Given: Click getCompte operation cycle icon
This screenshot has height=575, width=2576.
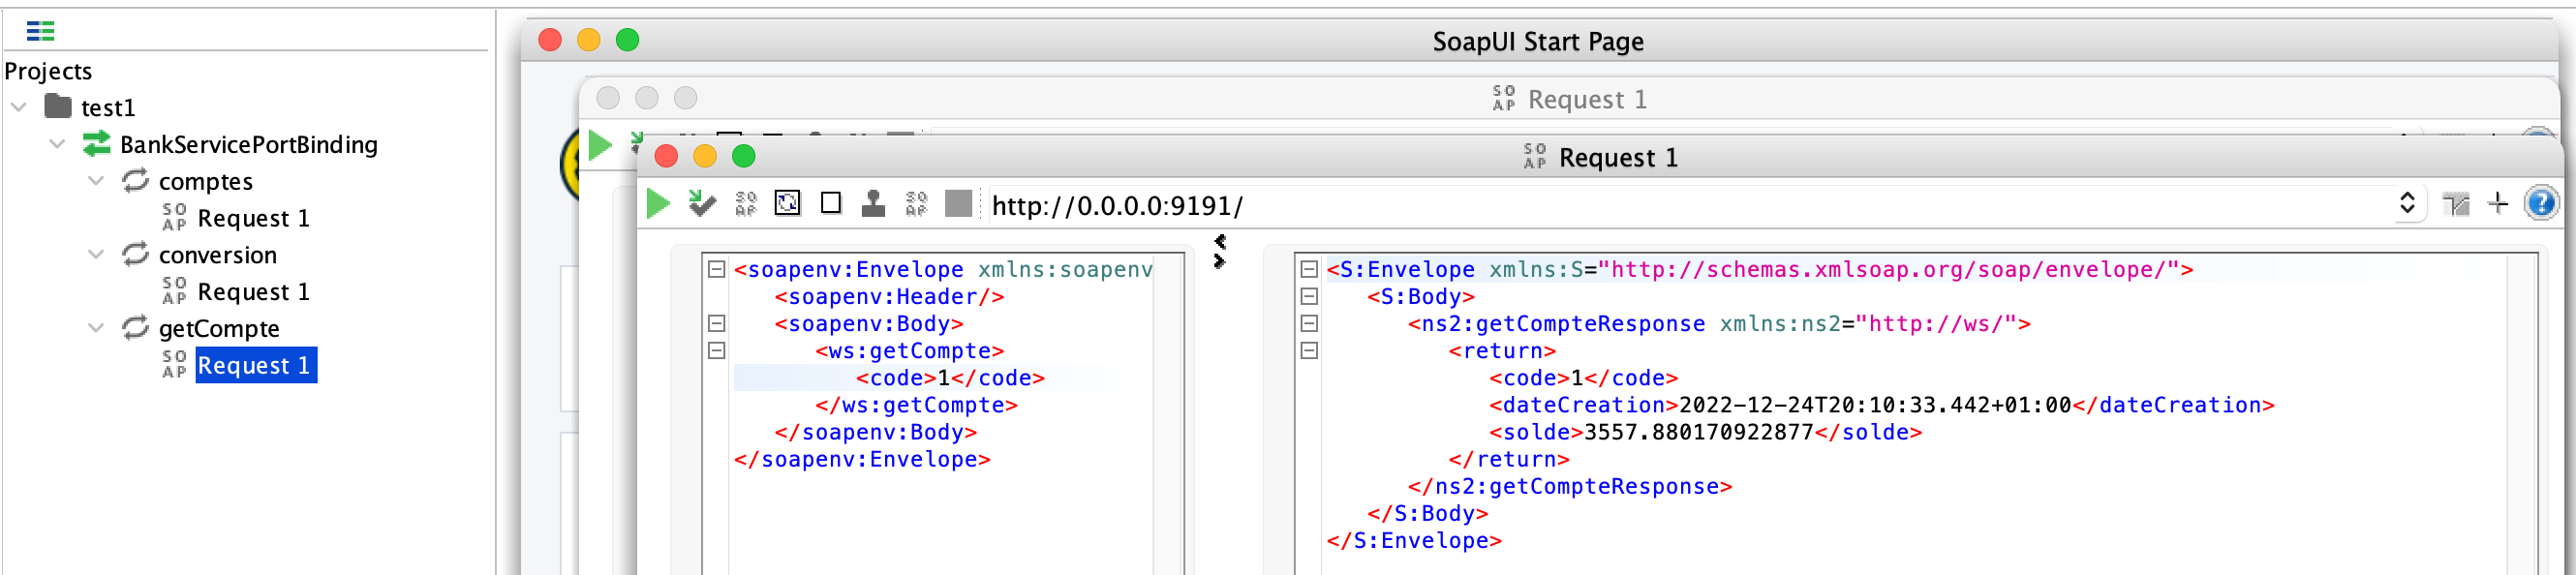Looking at the screenshot, I should (x=135, y=328).
